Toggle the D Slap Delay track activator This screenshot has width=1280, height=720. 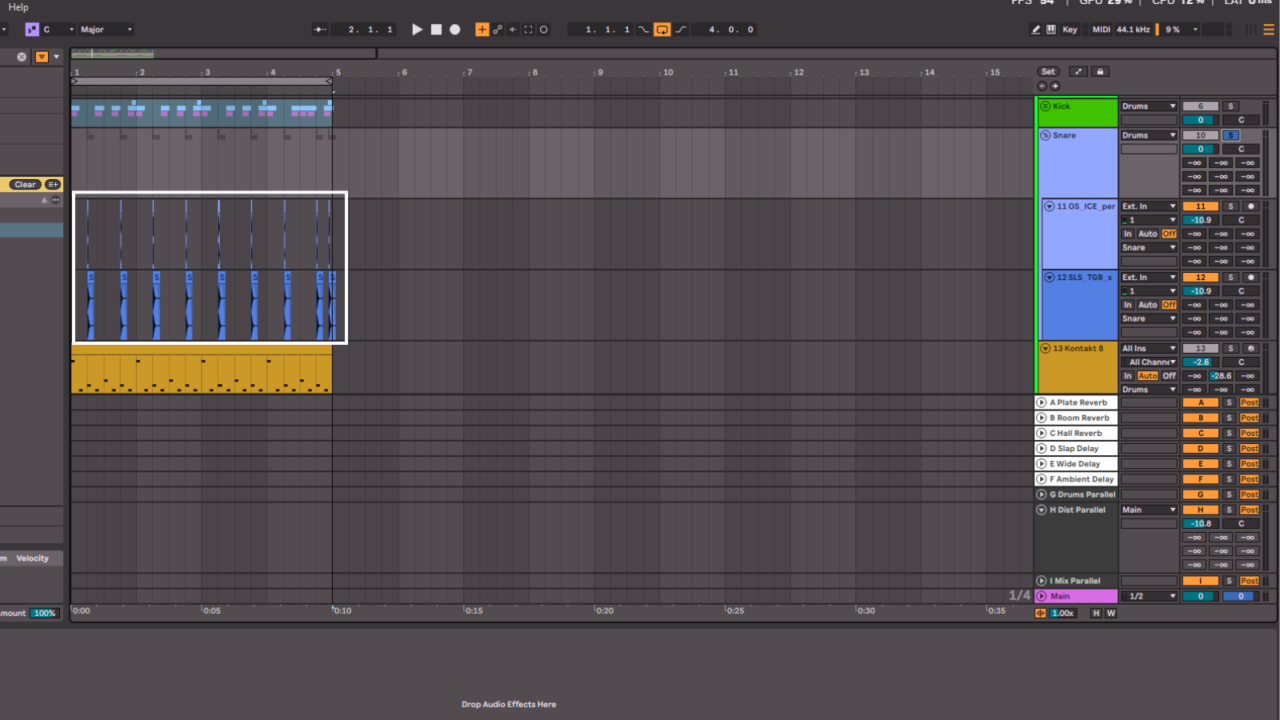click(1200, 448)
